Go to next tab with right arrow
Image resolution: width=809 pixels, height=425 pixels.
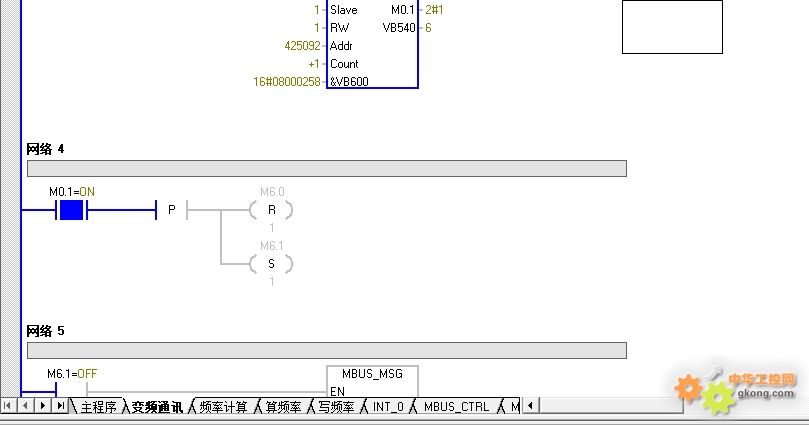43,405
